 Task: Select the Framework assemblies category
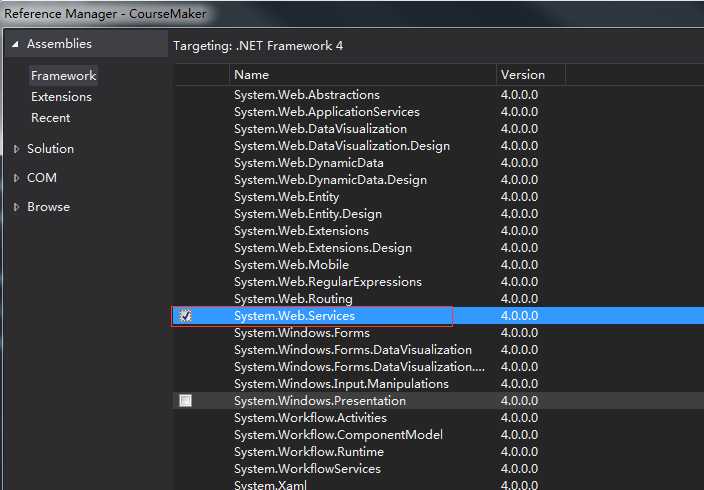pyautogui.click(x=63, y=75)
